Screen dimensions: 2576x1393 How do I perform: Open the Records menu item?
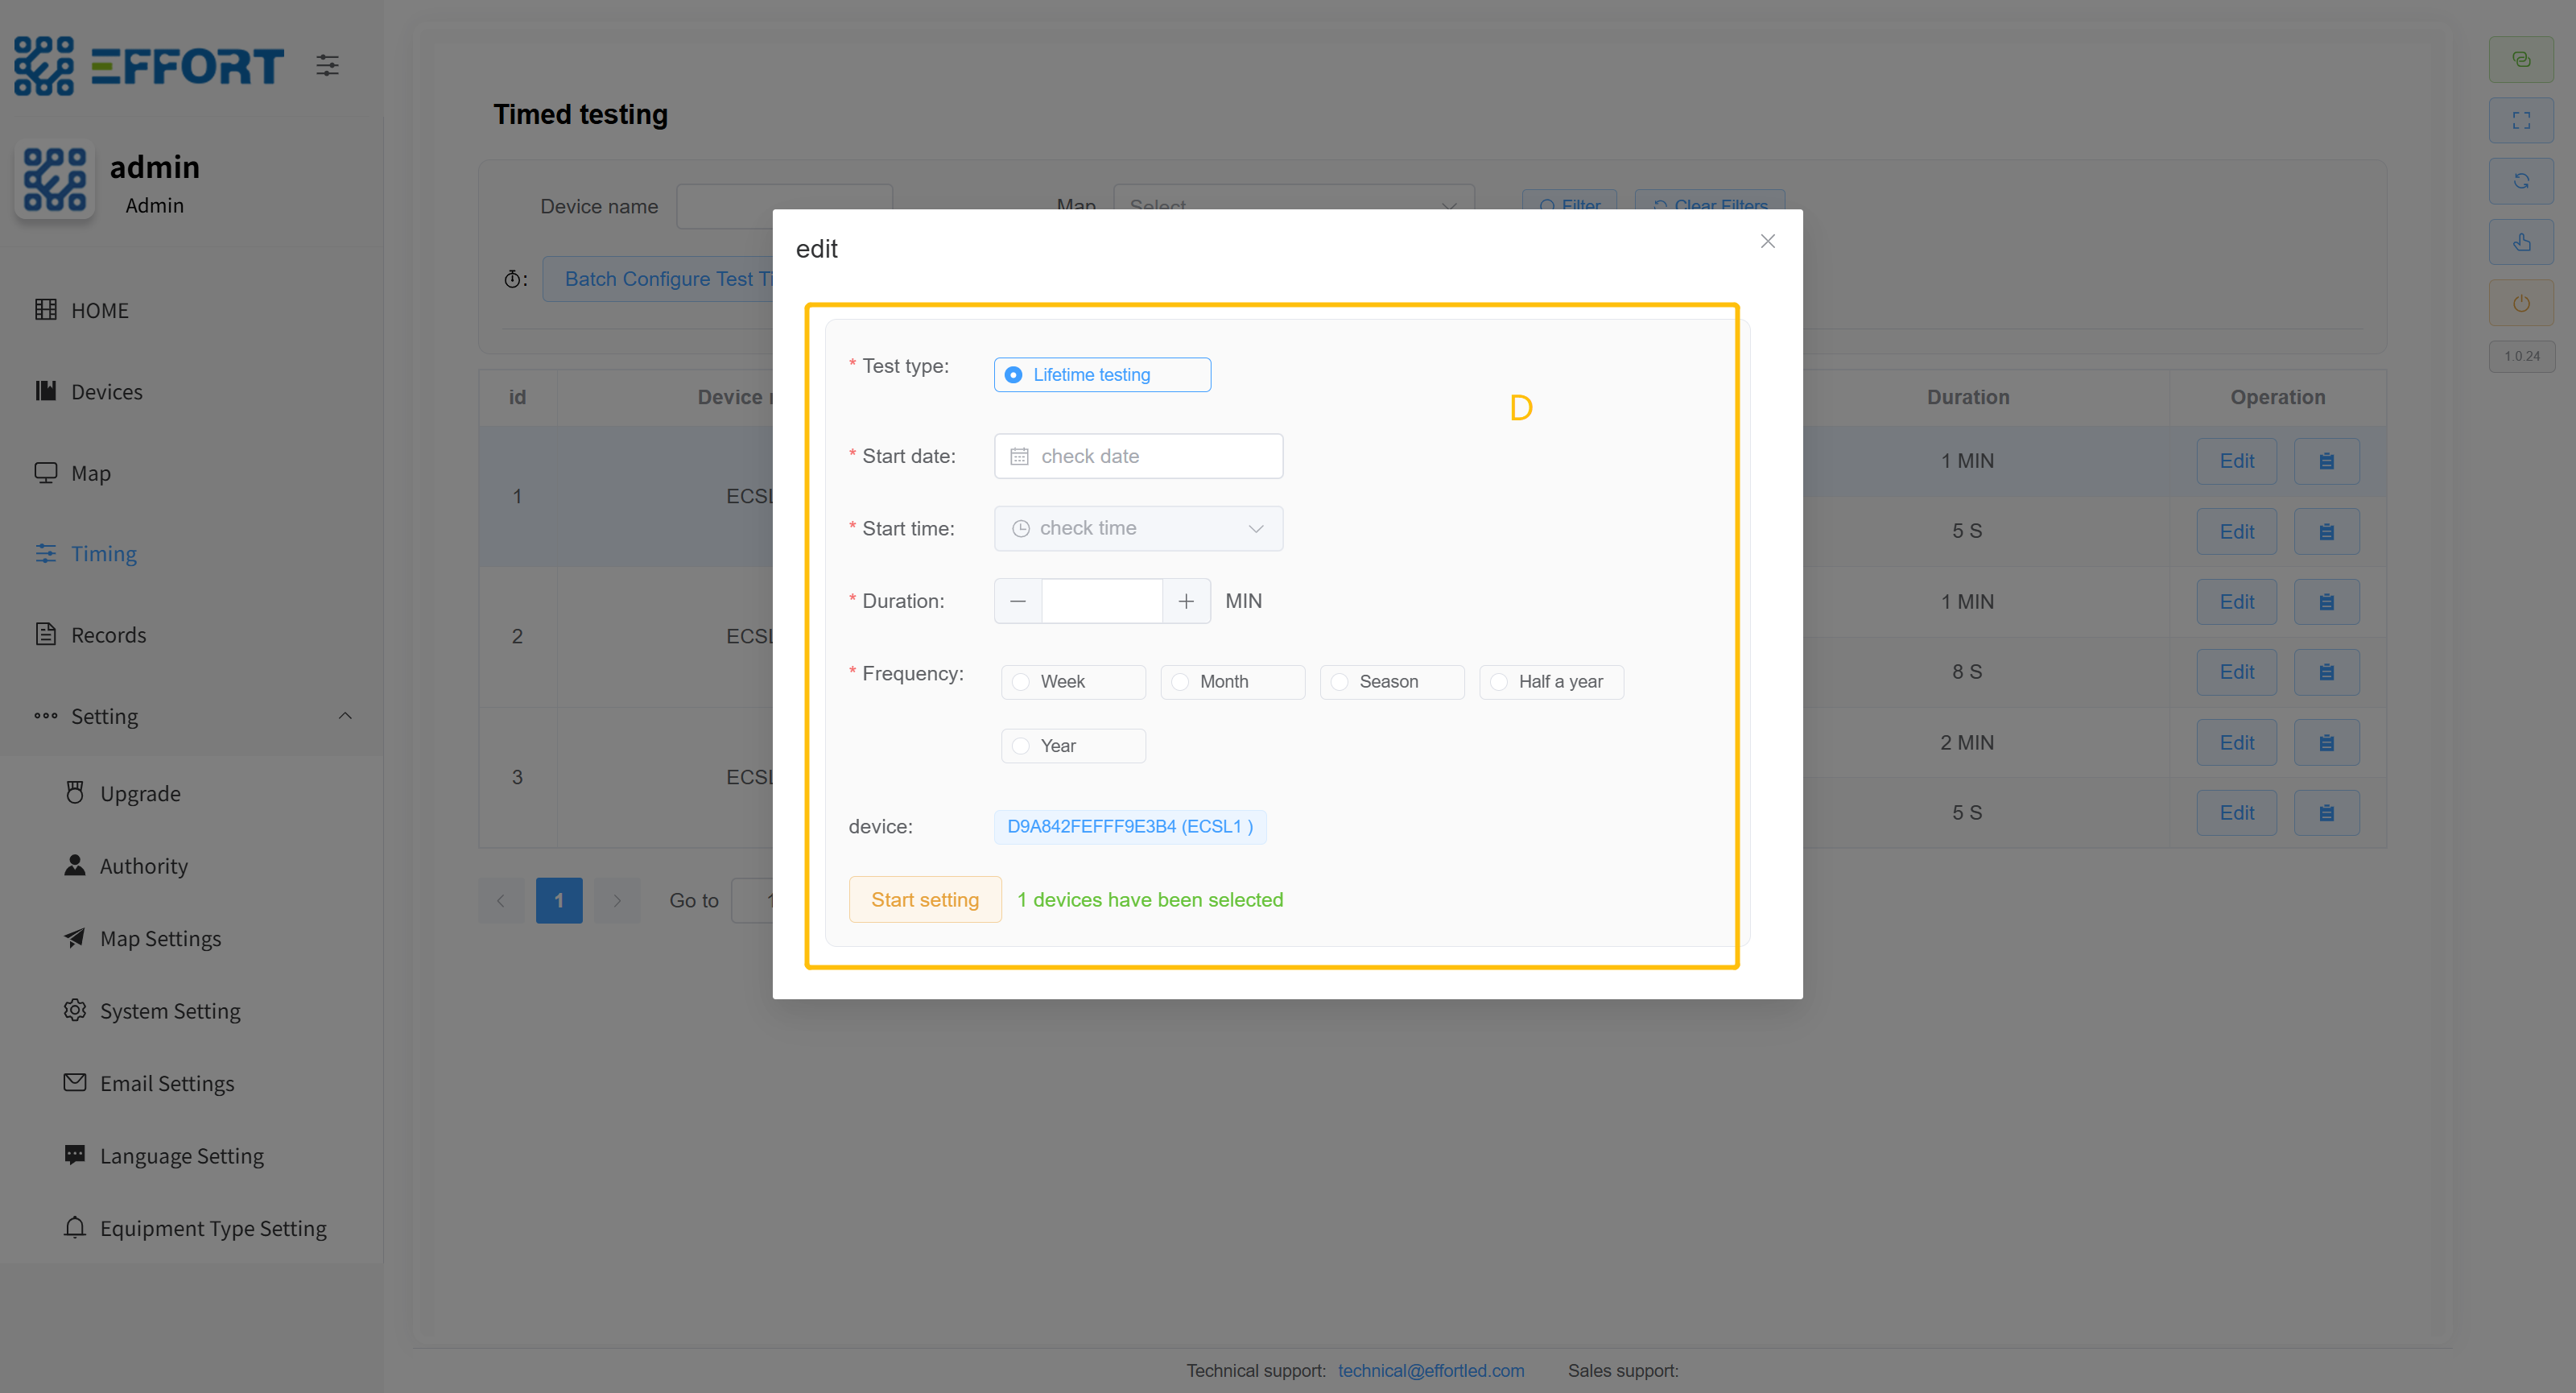click(108, 635)
